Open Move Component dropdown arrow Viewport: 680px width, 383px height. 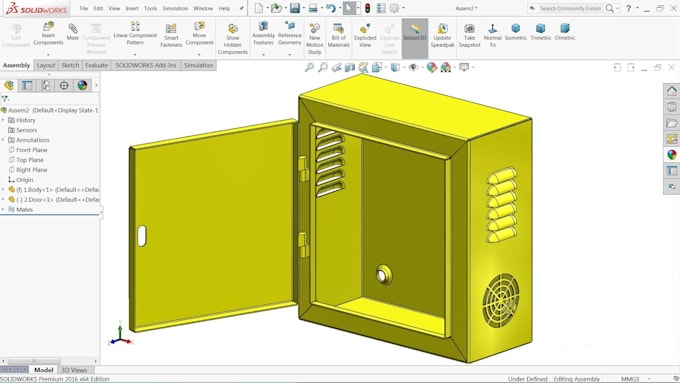199,55
